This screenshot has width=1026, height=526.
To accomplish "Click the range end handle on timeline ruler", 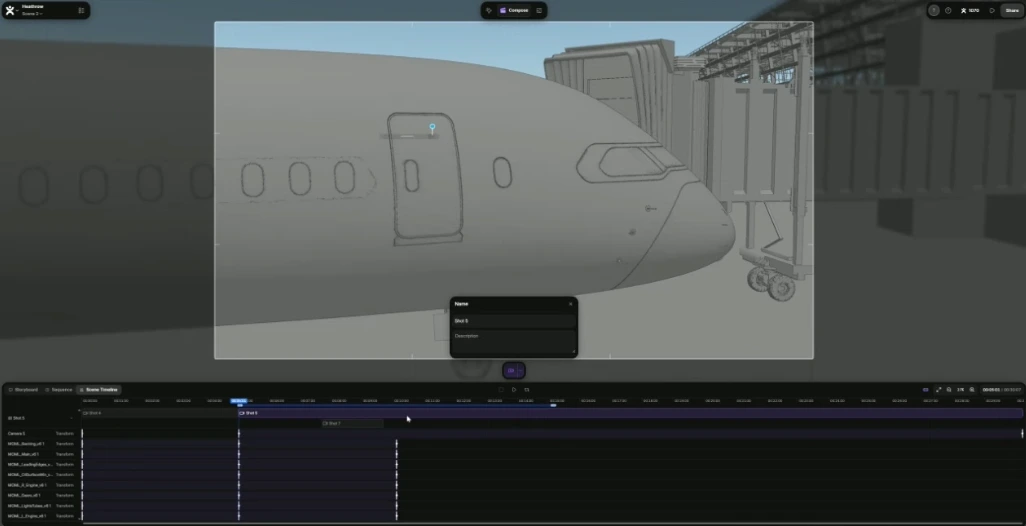I will 553,406.
